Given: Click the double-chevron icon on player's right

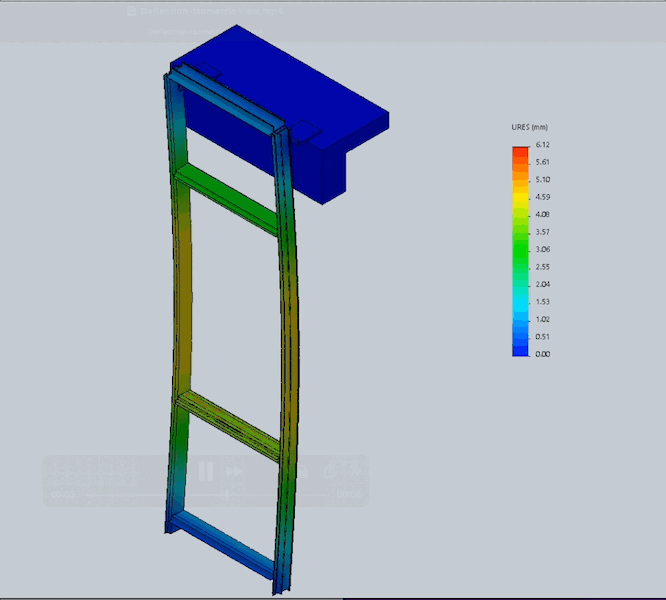Looking at the screenshot, I should [354, 470].
